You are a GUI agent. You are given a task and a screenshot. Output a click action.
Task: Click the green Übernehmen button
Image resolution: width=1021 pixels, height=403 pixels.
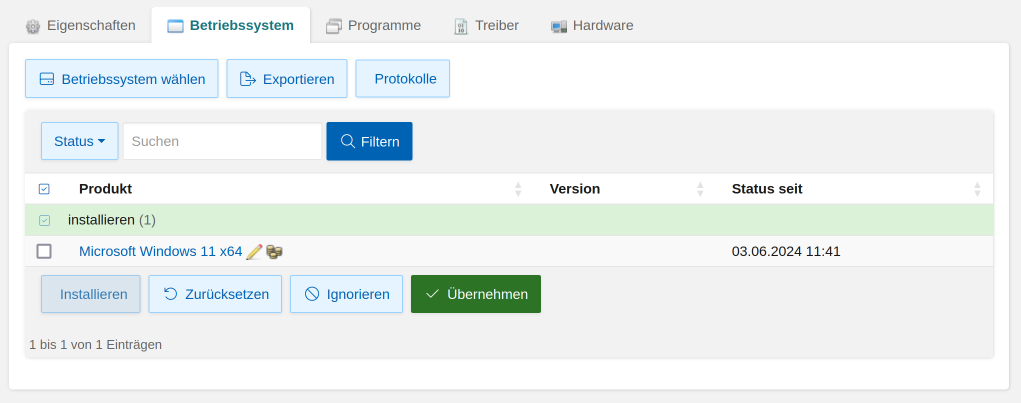(476, 294)
